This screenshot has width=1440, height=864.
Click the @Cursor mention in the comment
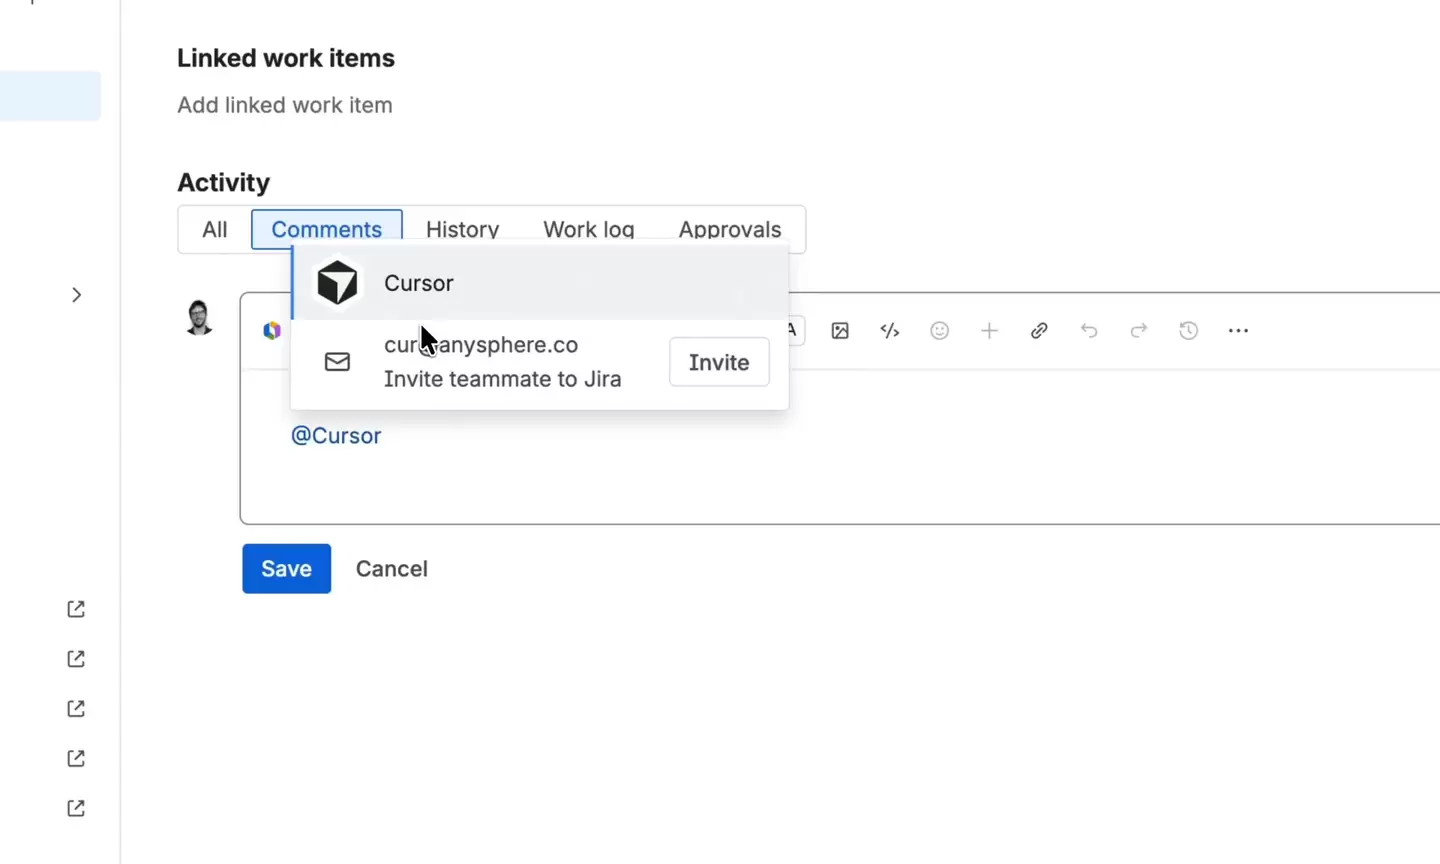click(336, 436)
